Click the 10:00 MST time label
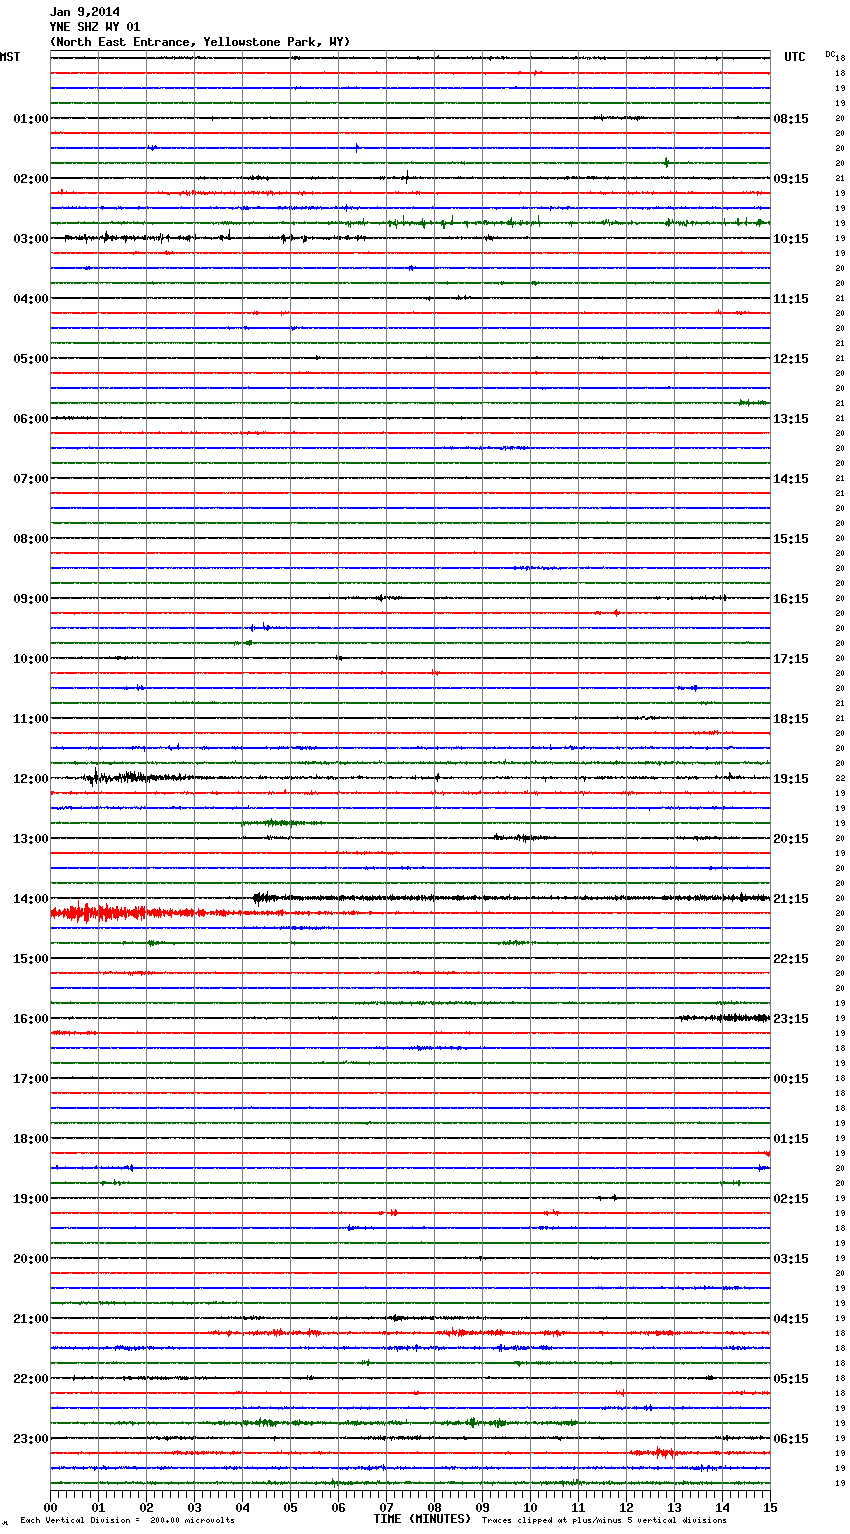The height and width of the screenshot is (1534, 850). 31,659
